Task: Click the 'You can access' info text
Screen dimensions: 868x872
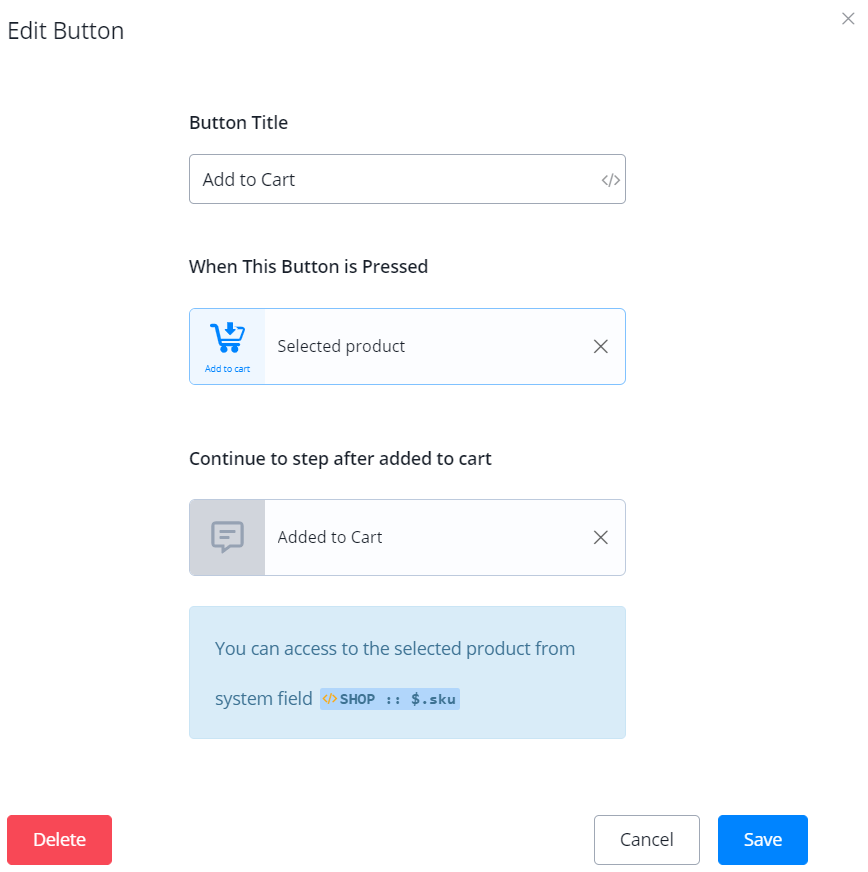Action: 395,648
